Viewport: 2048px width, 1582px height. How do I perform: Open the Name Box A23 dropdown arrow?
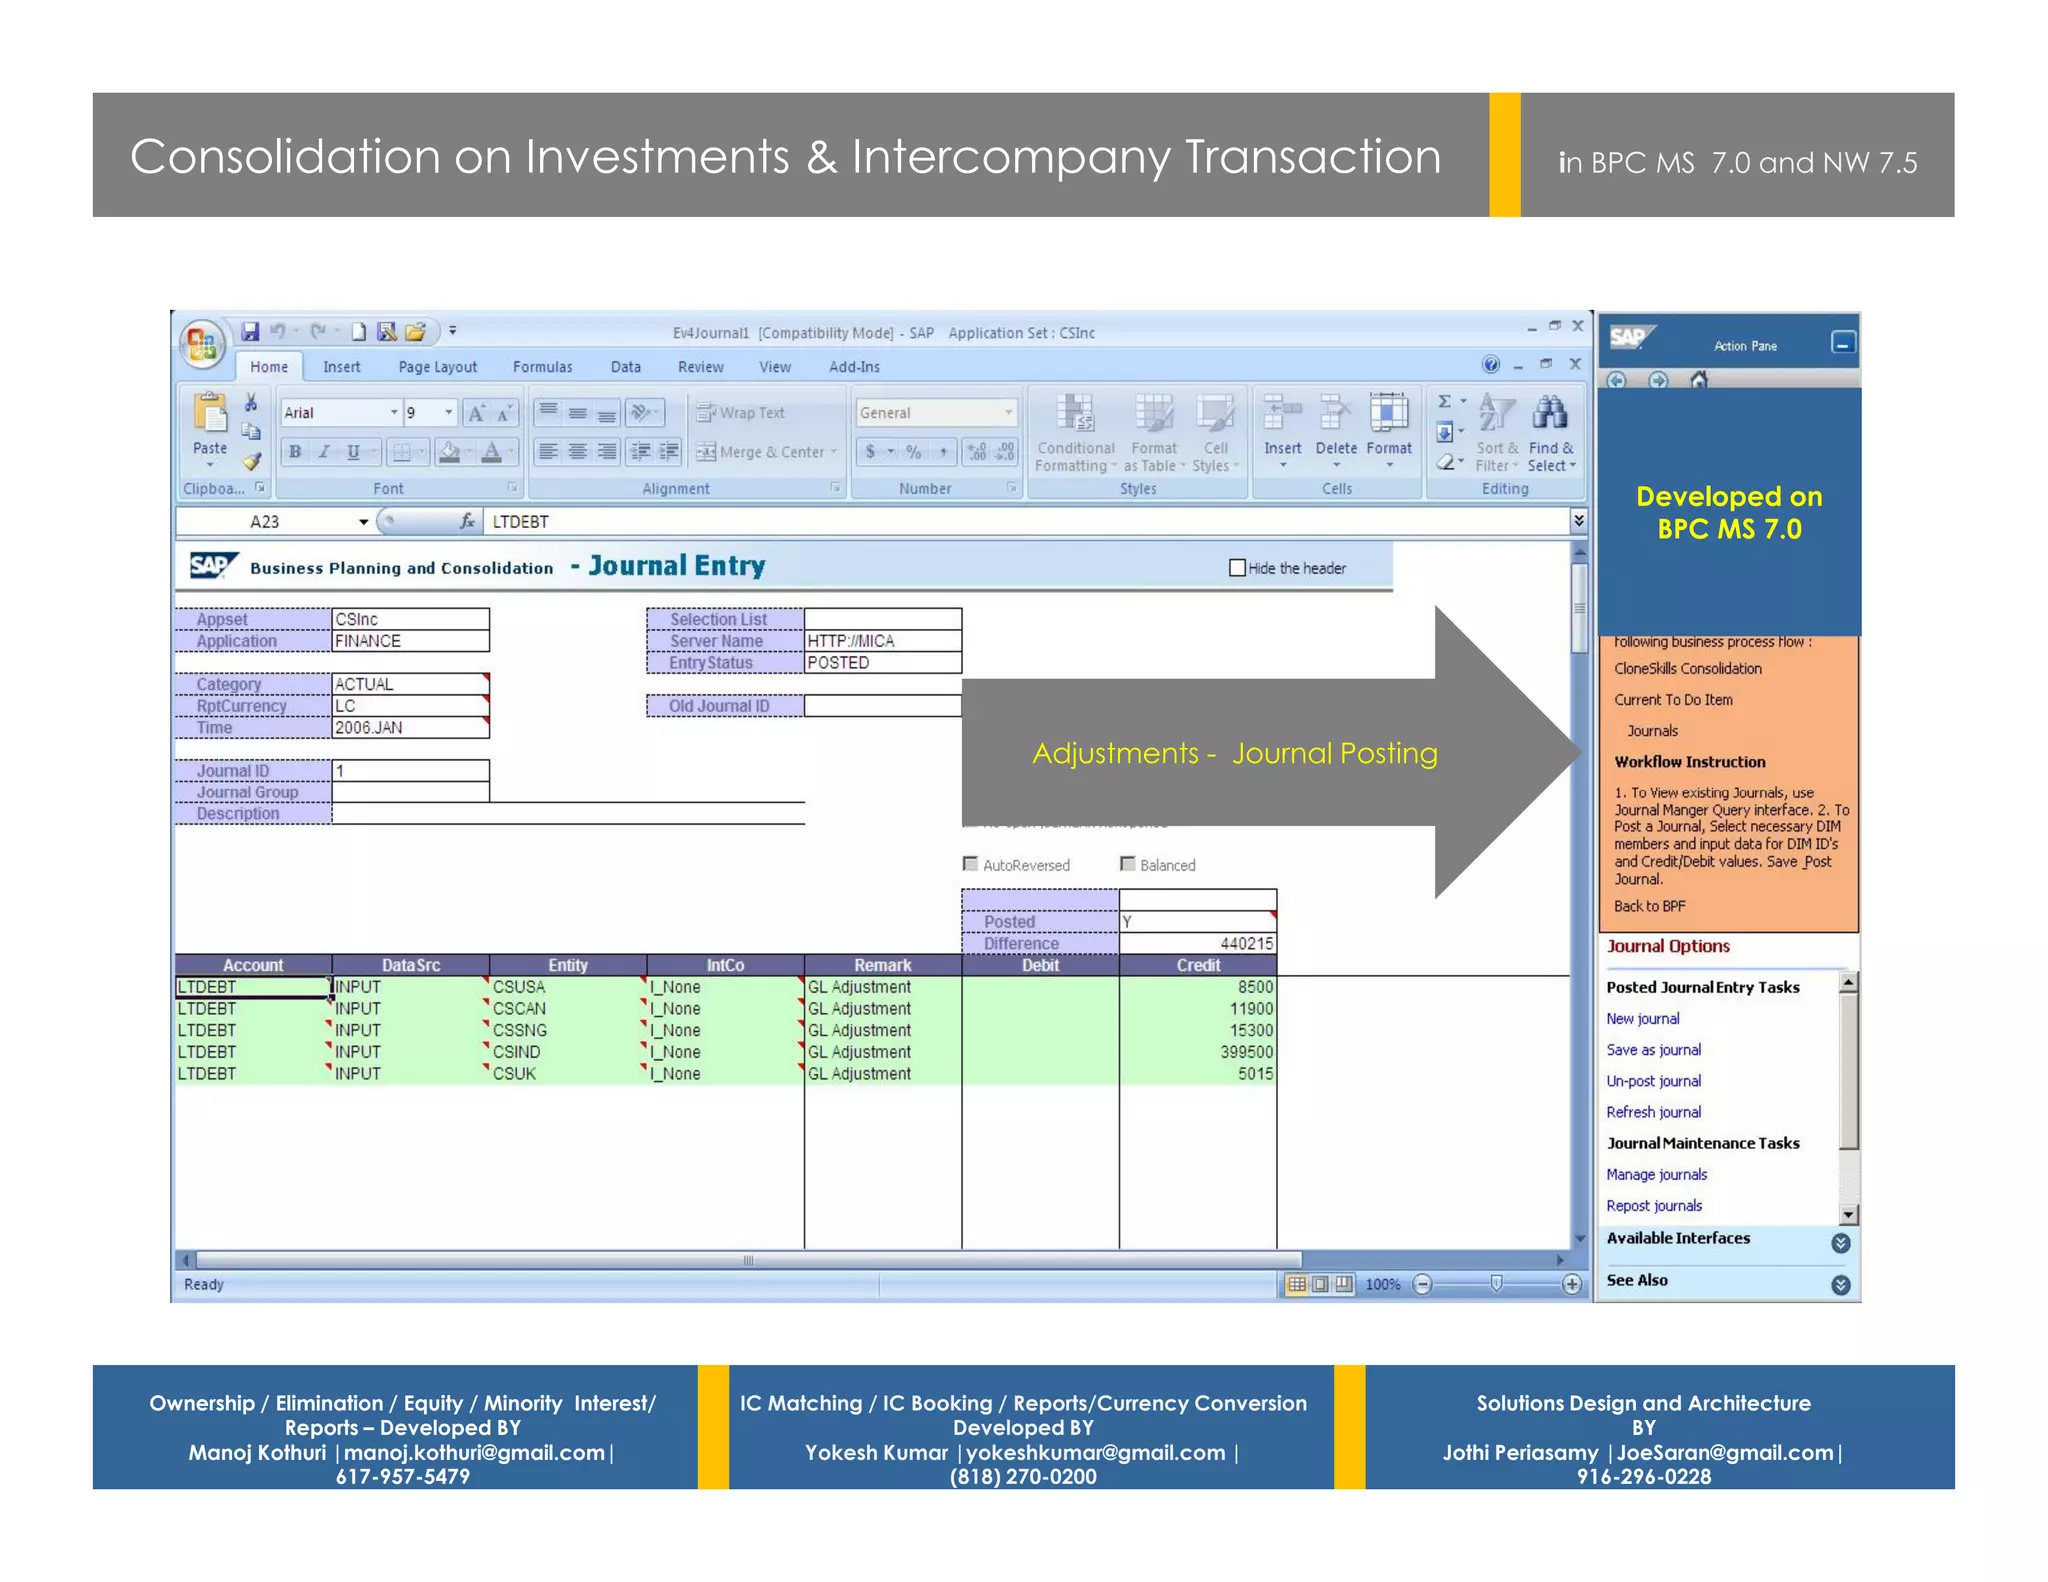(x=363, y=522)
